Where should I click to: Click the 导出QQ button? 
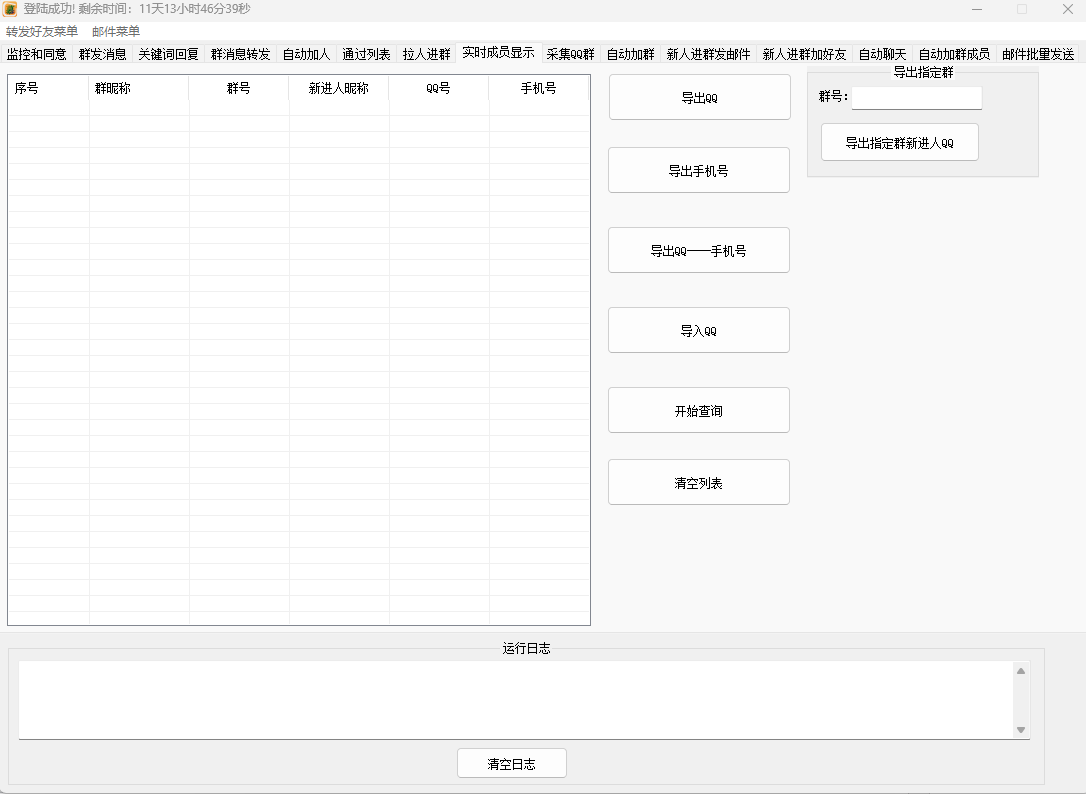(x=698, y=96)
